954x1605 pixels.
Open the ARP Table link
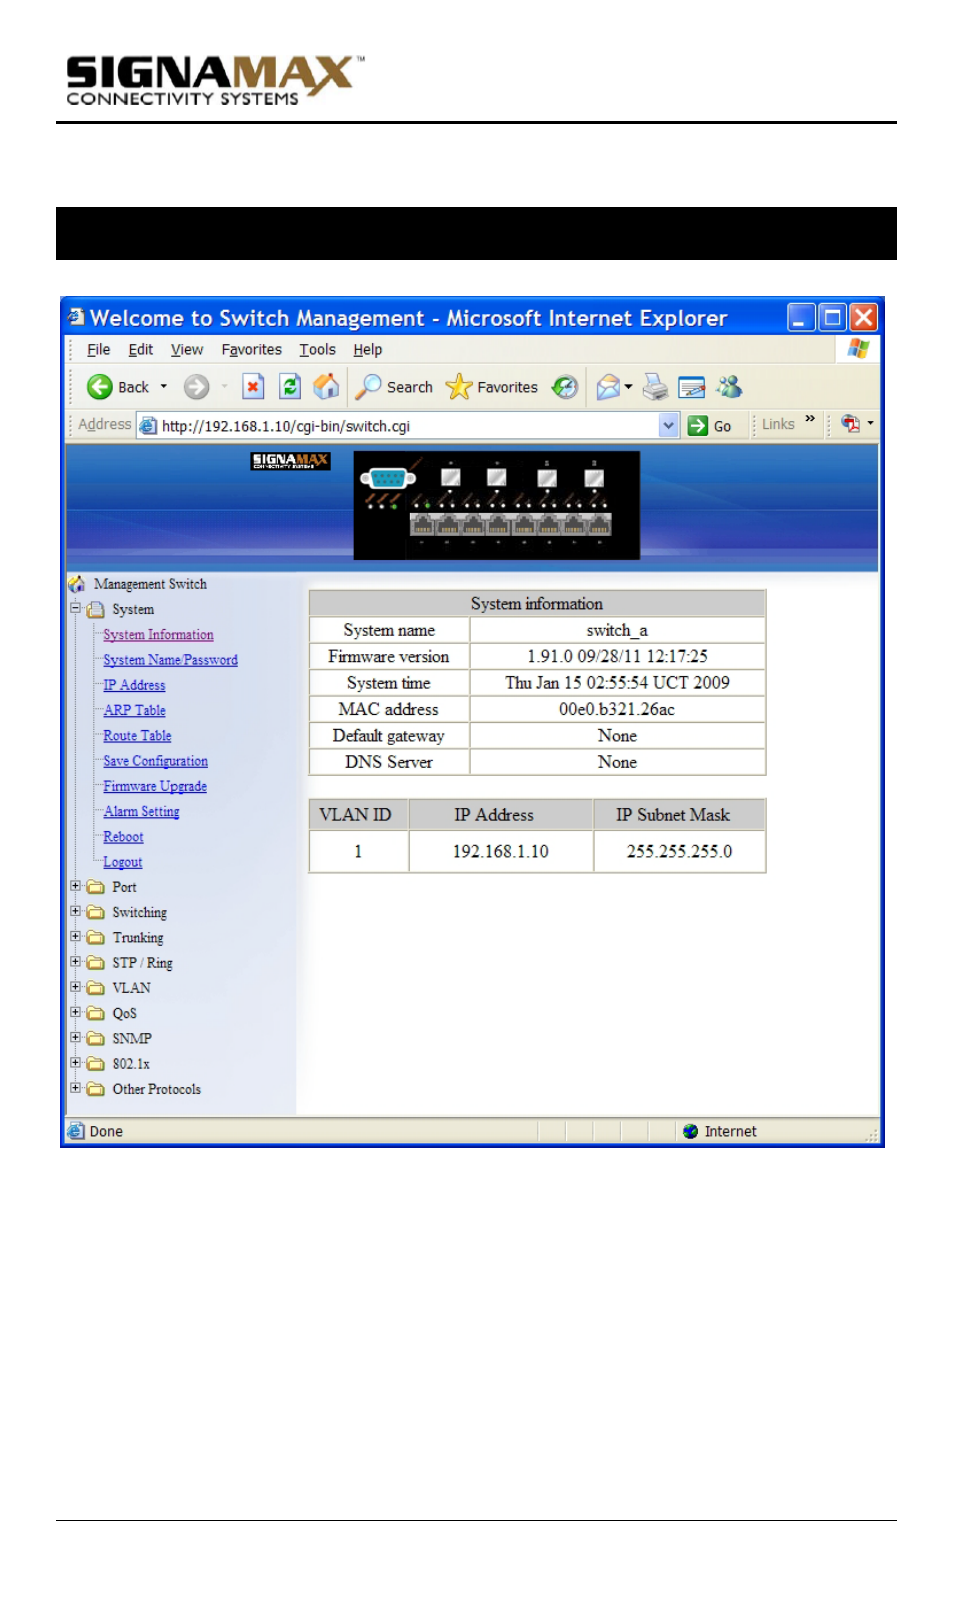click(135, 710)
